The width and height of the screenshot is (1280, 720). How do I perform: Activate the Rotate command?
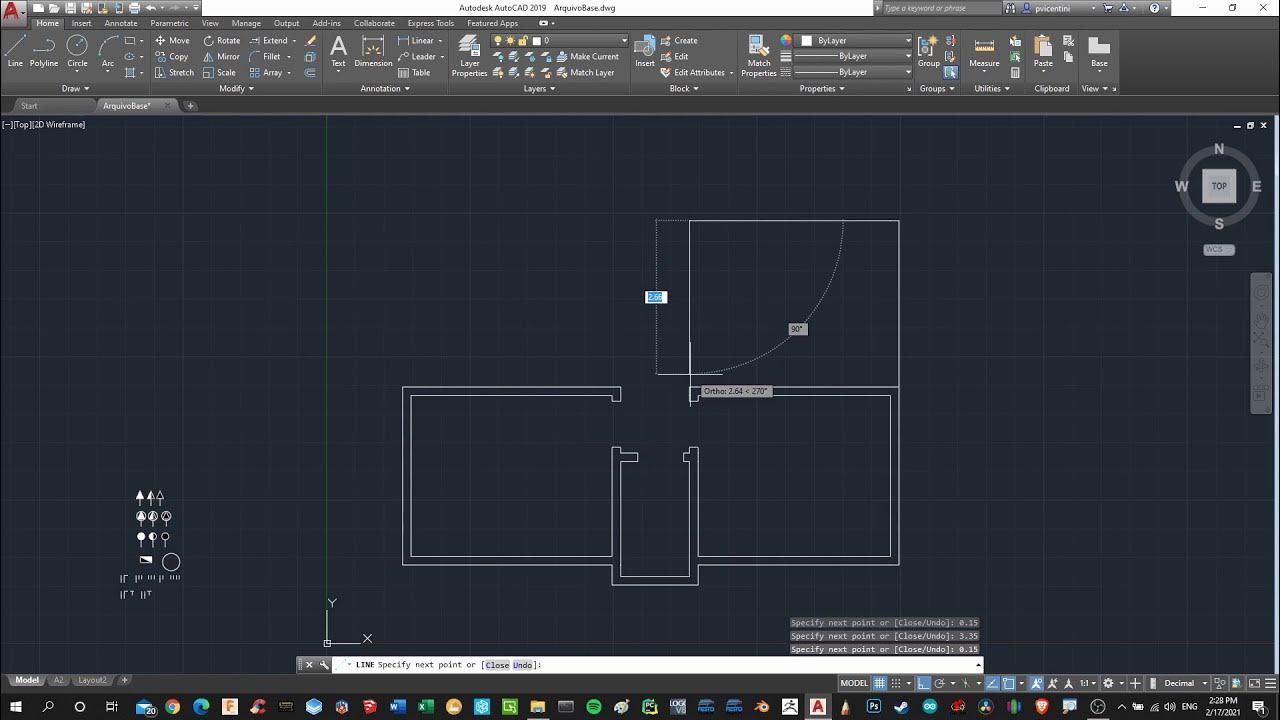(221, 41)
